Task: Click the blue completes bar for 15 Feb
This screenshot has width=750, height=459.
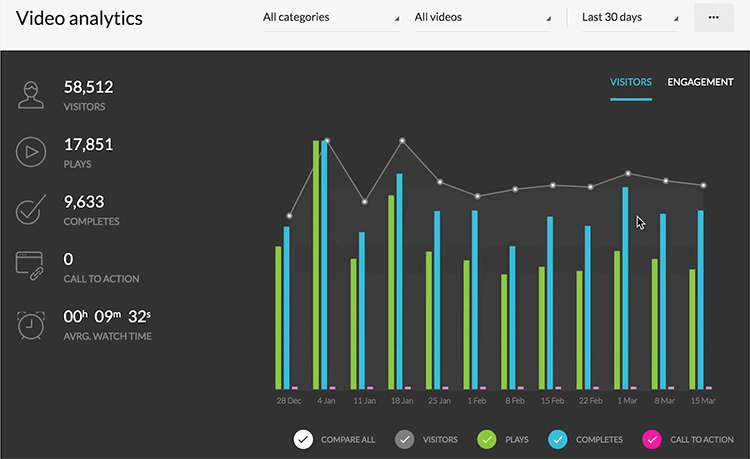Action: (550, 303)
